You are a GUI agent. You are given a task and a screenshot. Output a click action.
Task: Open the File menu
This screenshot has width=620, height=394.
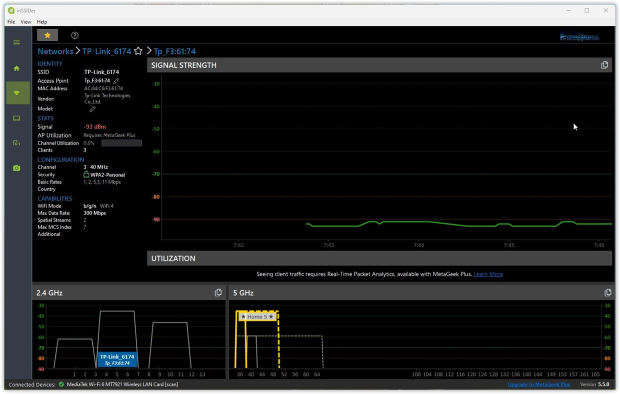point(11,22)
